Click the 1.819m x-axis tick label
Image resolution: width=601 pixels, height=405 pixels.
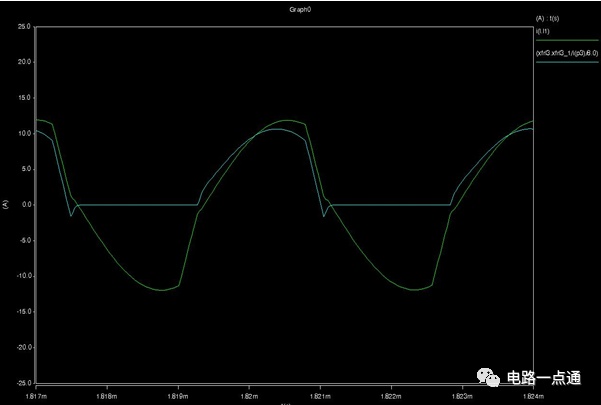pyautogui.click(x=178, y=397)
